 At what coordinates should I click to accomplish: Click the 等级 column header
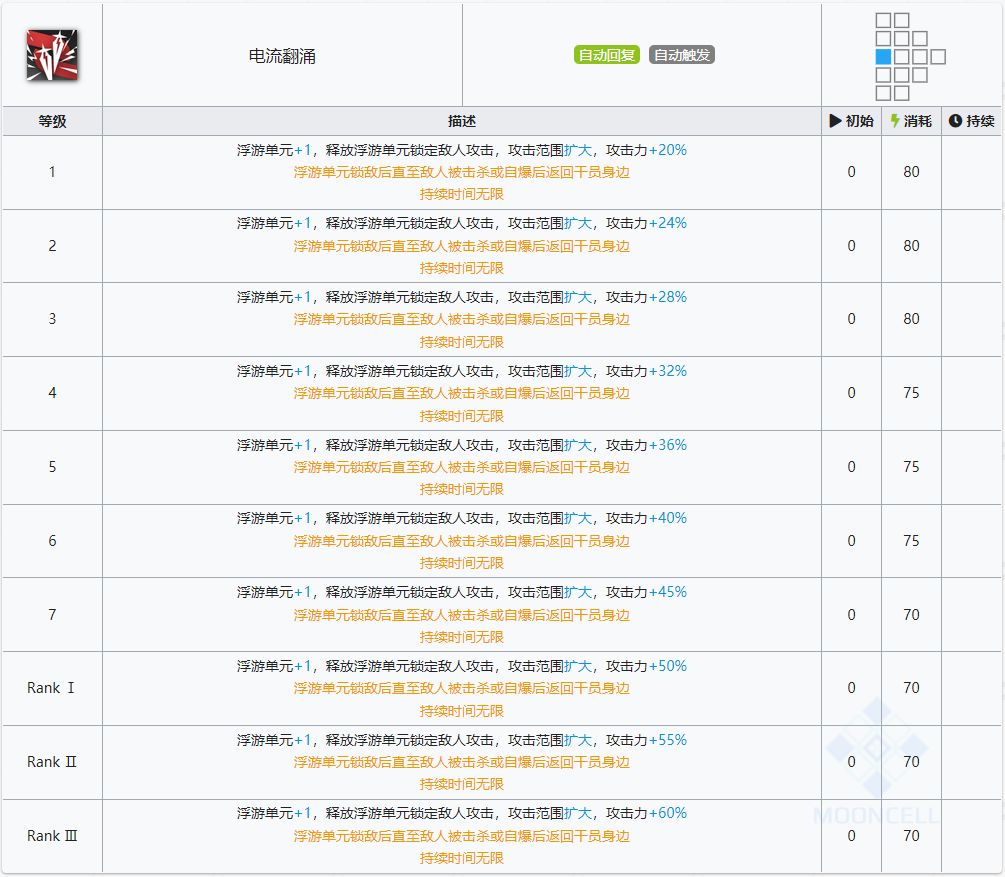click(52, 121)
